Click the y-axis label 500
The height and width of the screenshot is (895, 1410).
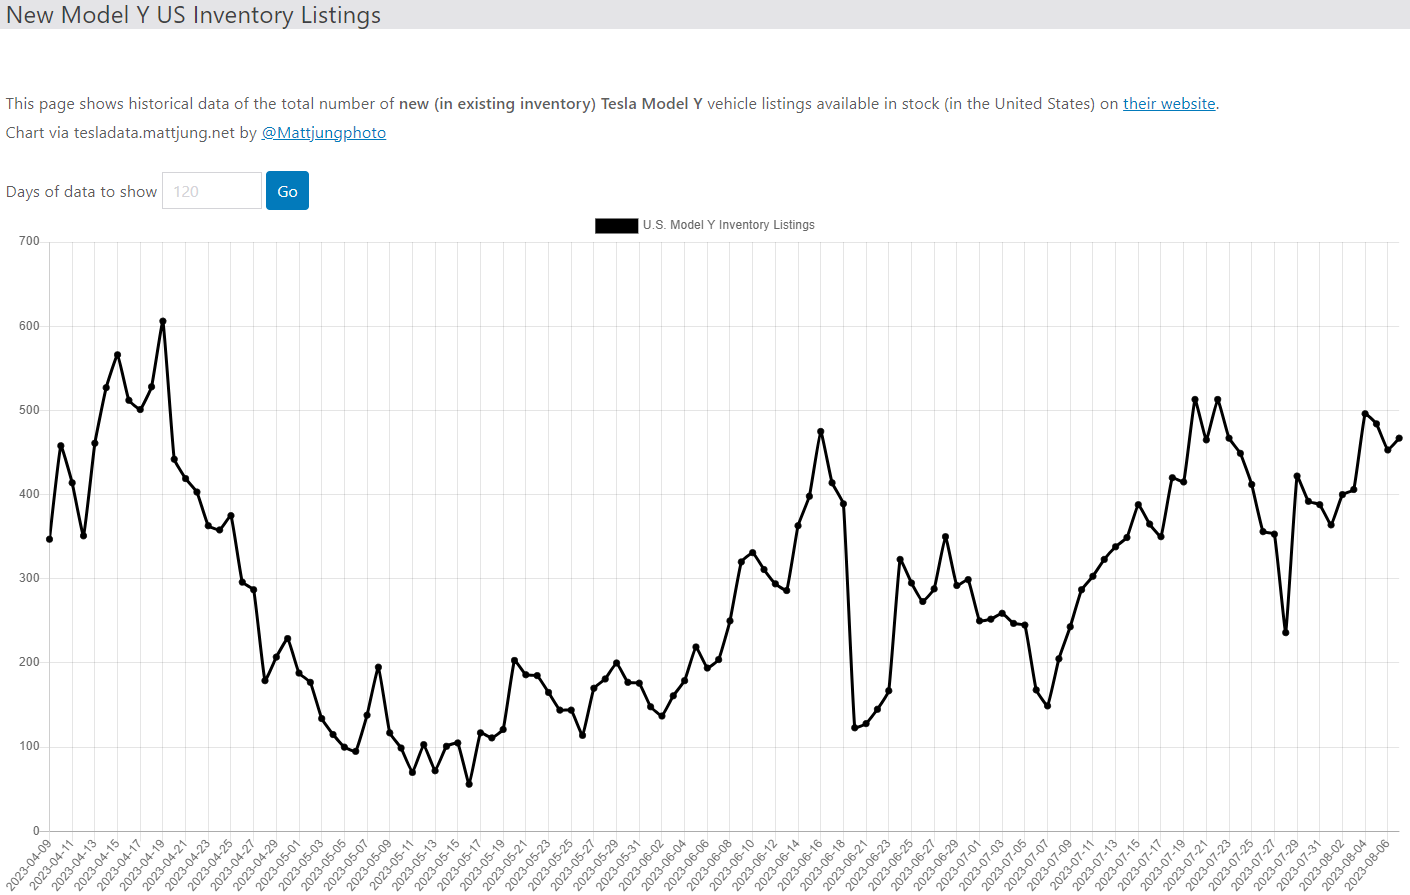(x=29, y=410)
